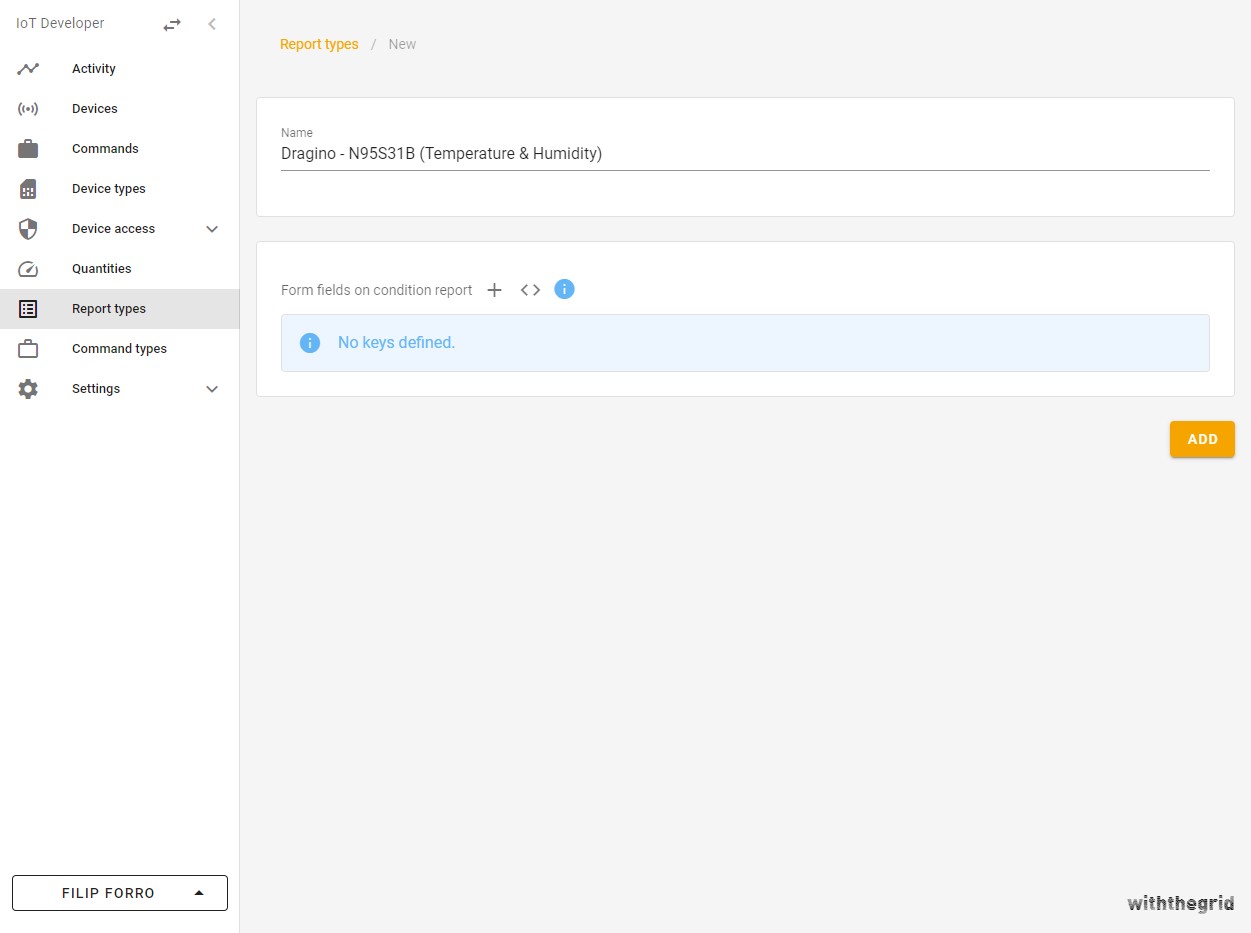Click the Activity trend line icon
Viewport: 1251px width, 933px height.
[28, 69]
